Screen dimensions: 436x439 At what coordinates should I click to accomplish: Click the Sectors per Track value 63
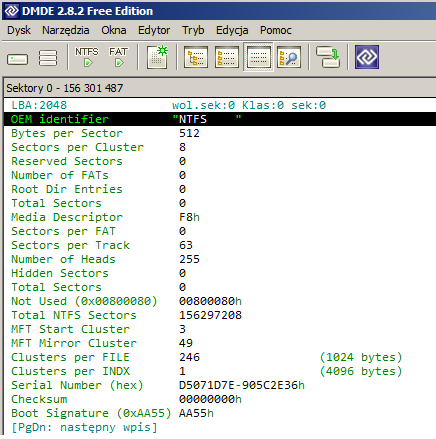click(186, 245)
